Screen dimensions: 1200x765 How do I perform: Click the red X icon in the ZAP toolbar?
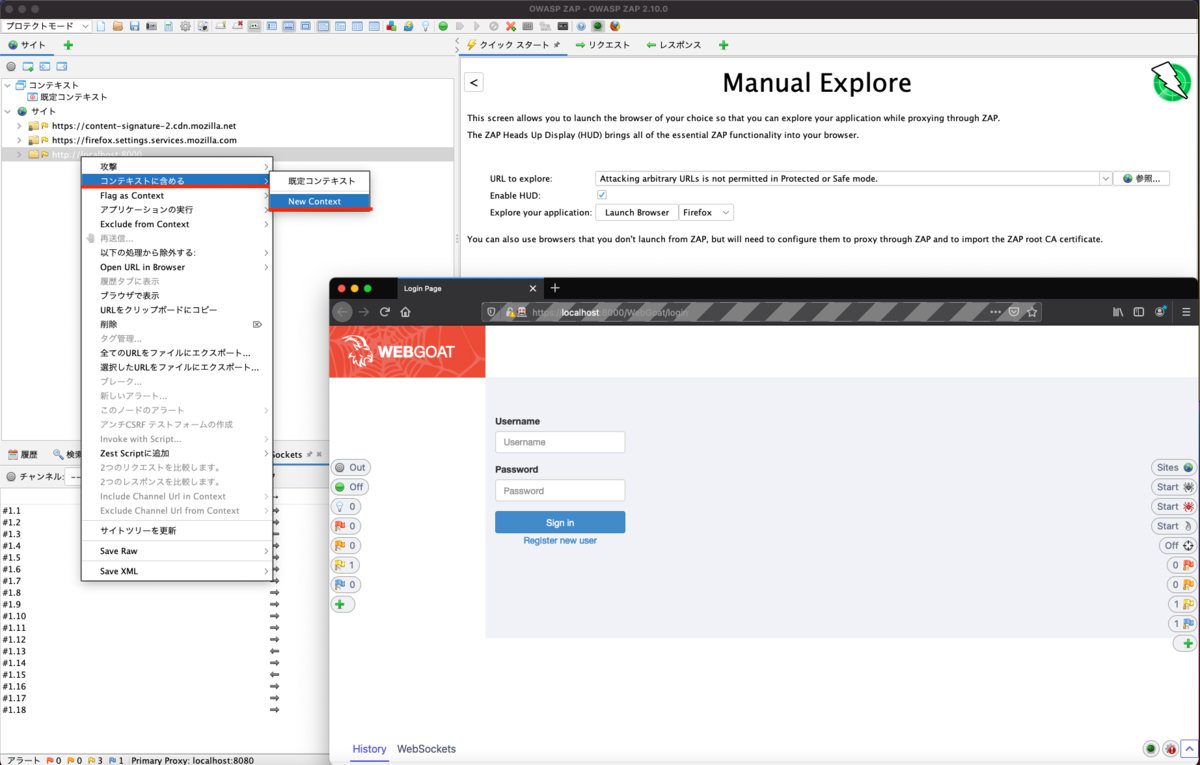tap(511, 25)
